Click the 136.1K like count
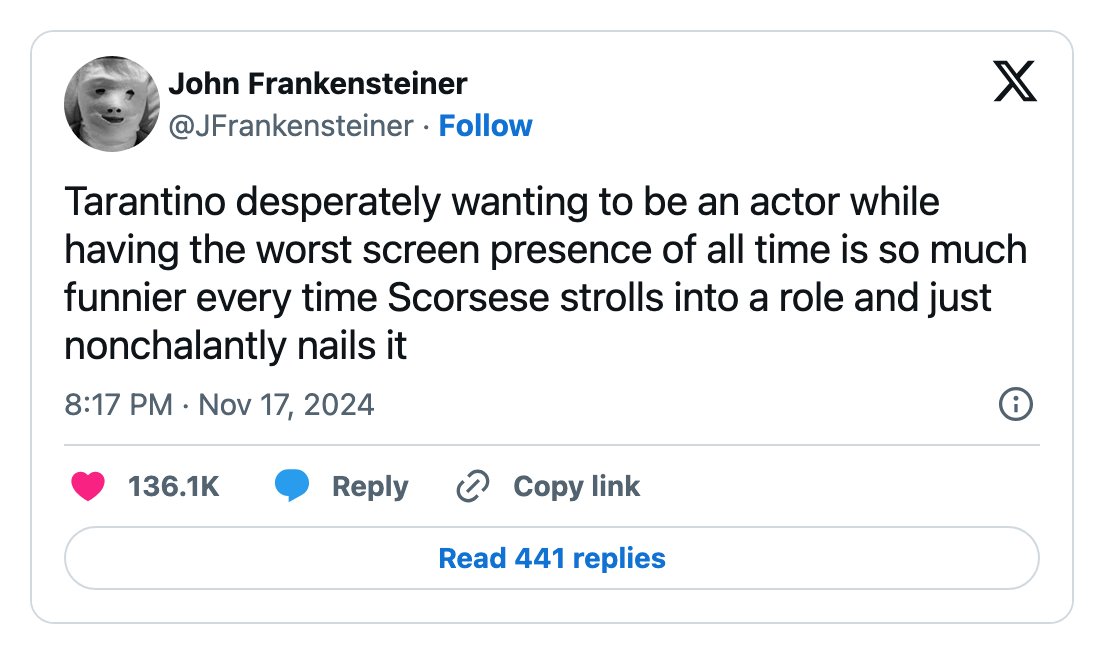Viewport: 1098px width, 653px height. (174, 486)
